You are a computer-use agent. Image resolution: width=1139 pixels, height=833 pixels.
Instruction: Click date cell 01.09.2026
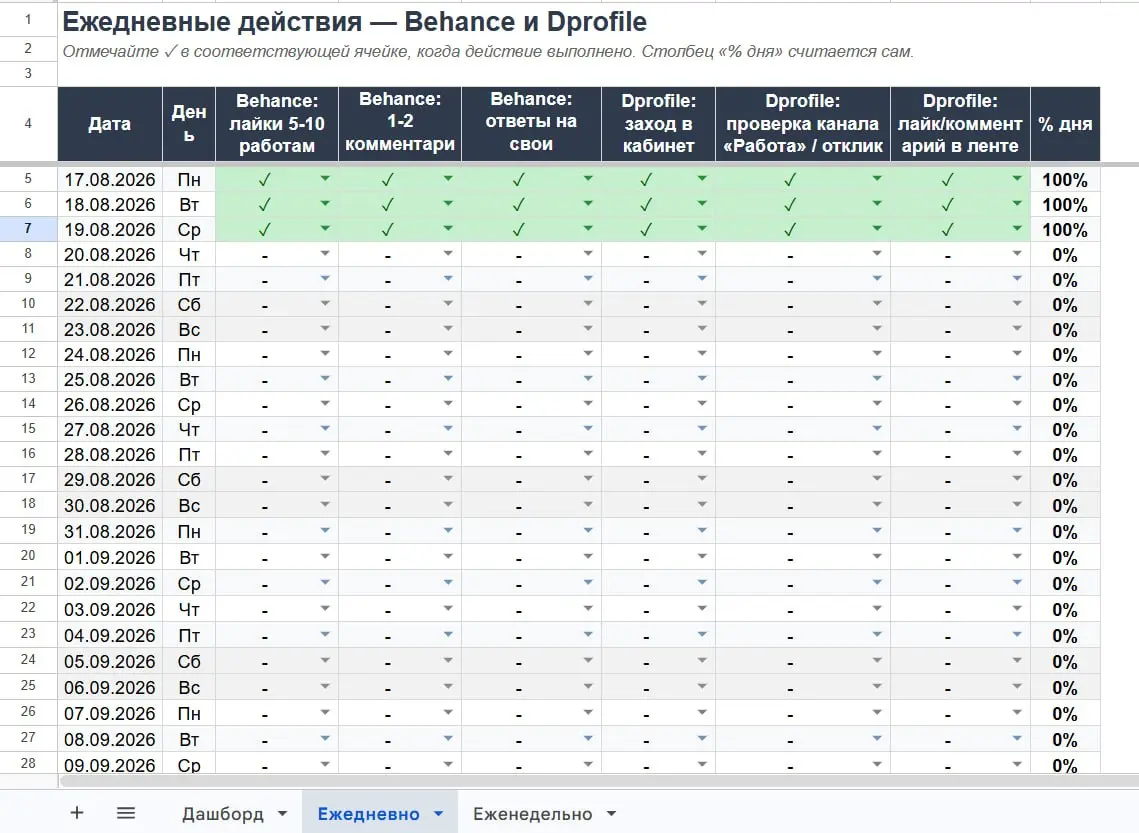(110, 557)
